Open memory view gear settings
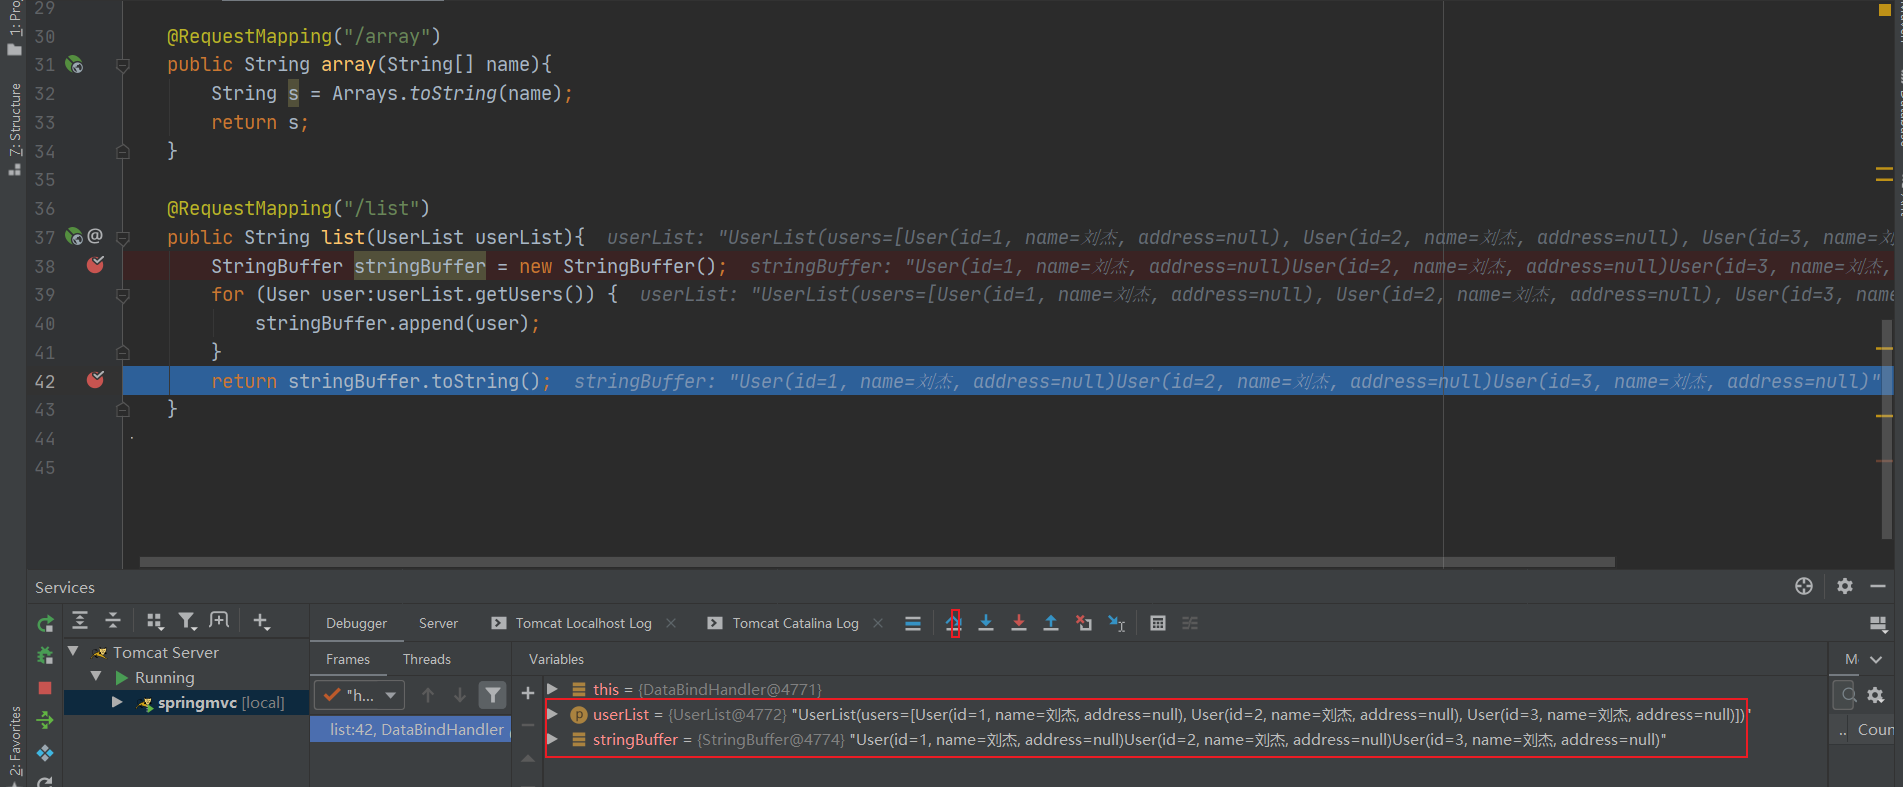 coord(1876,694)
